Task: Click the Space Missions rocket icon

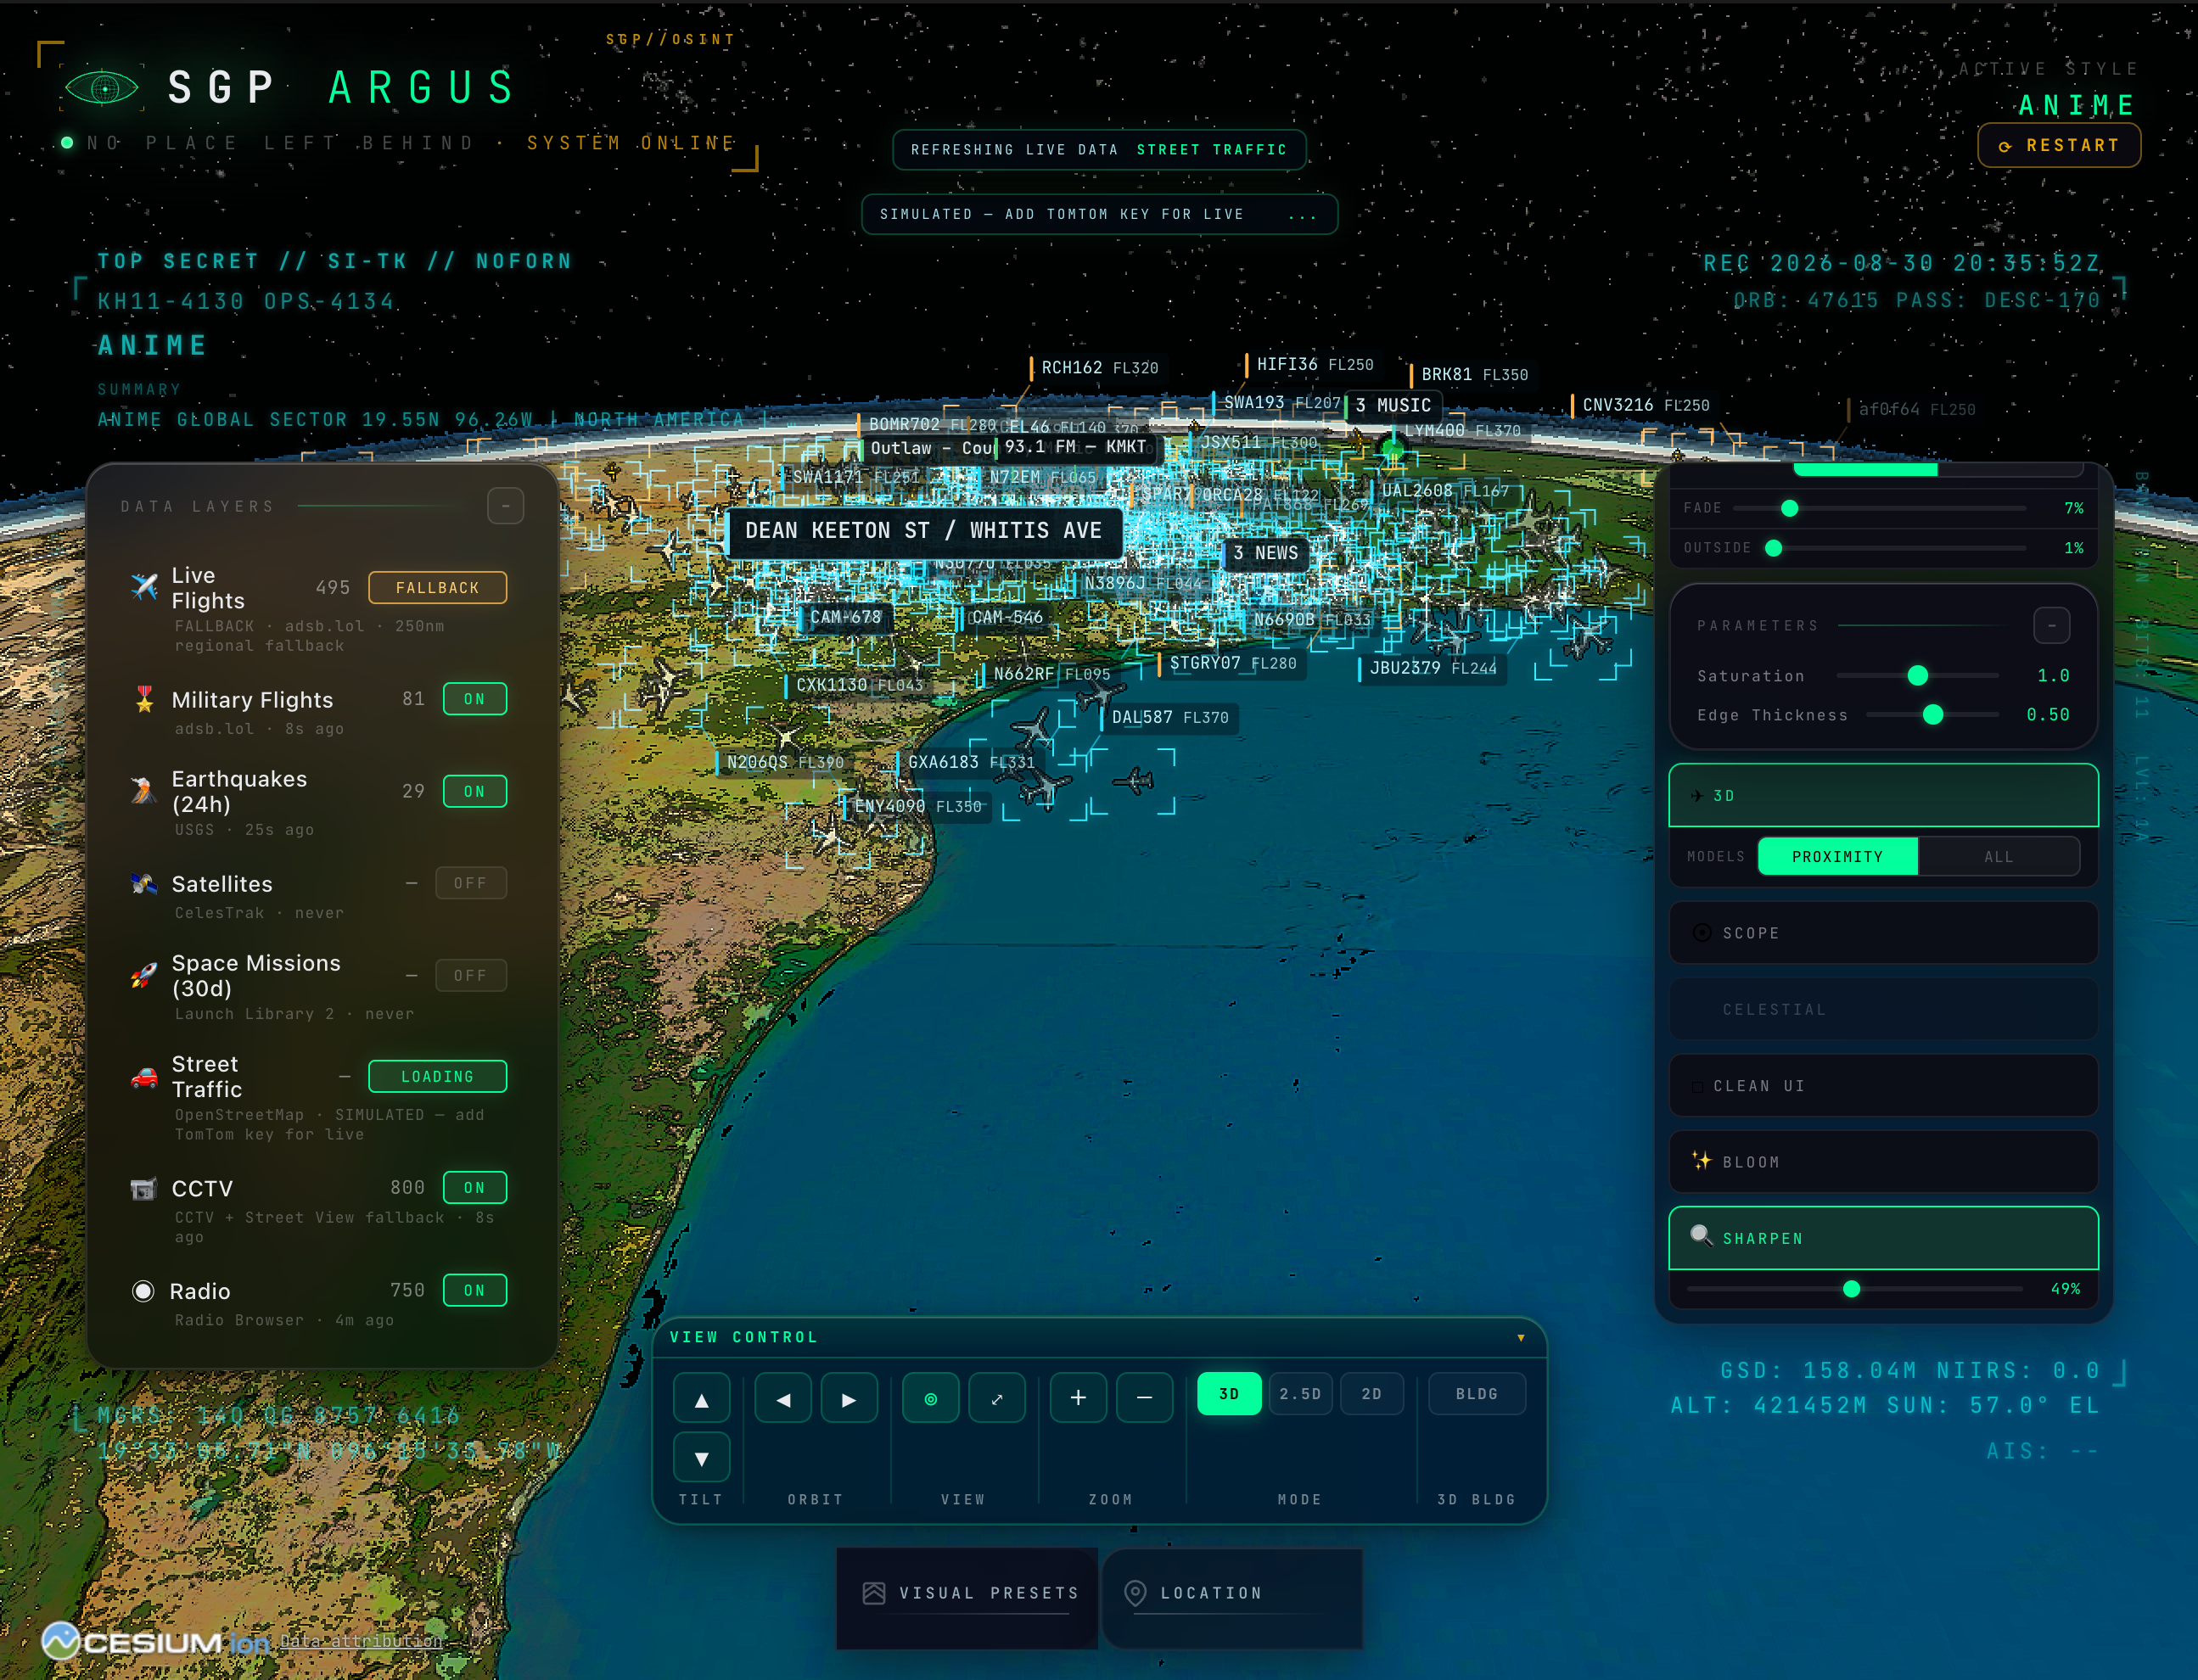Action: 144,975
